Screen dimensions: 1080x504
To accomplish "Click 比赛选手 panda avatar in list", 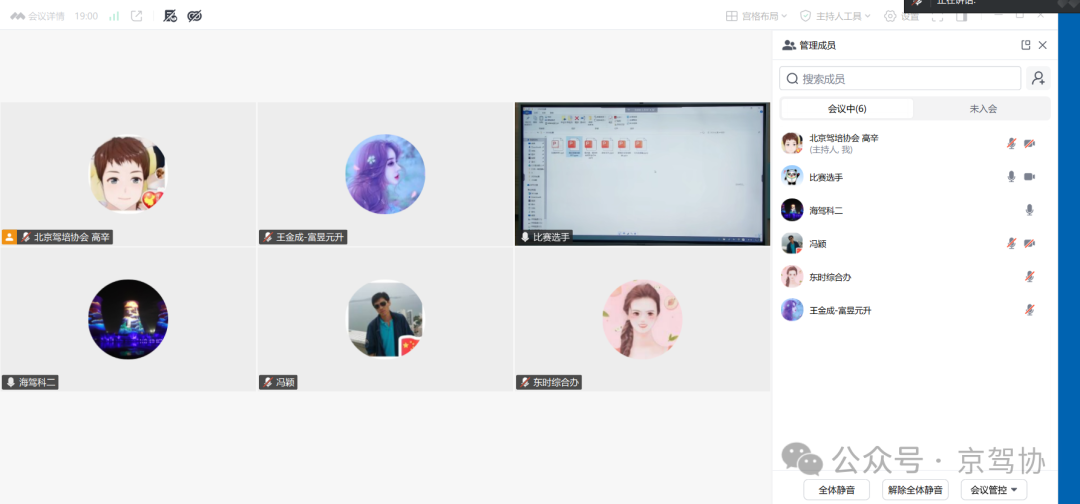I will pyautogui.click(x=792, y=176).
